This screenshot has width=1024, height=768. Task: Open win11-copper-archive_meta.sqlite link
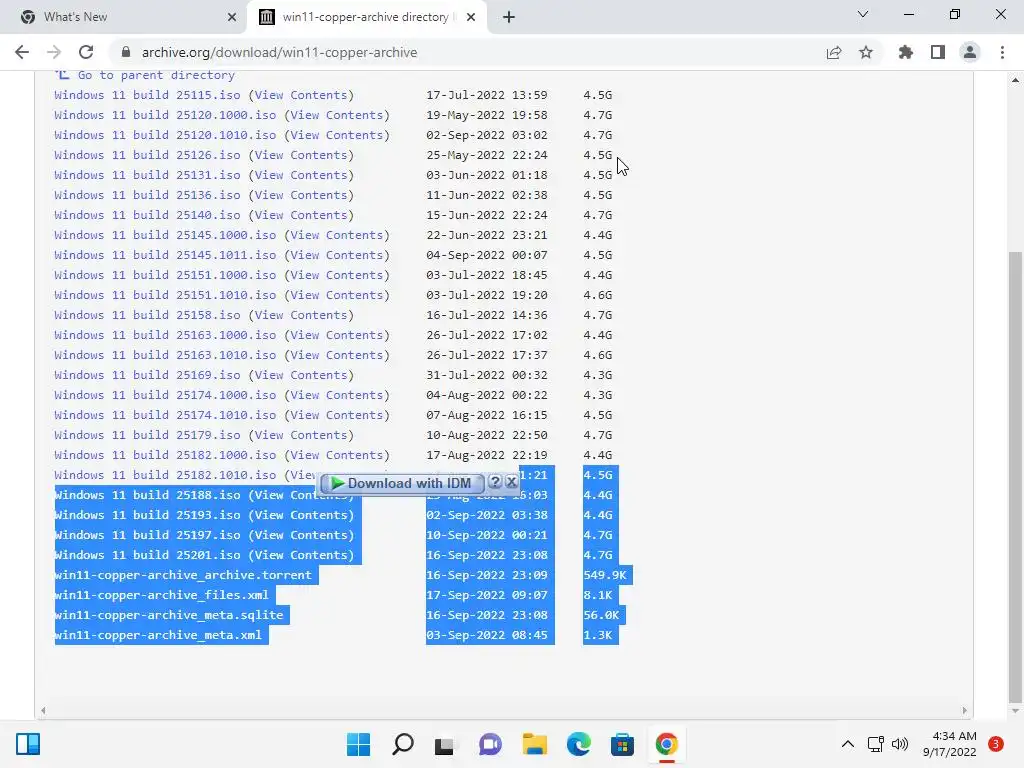pyautogui.click(x=168, y=615)
